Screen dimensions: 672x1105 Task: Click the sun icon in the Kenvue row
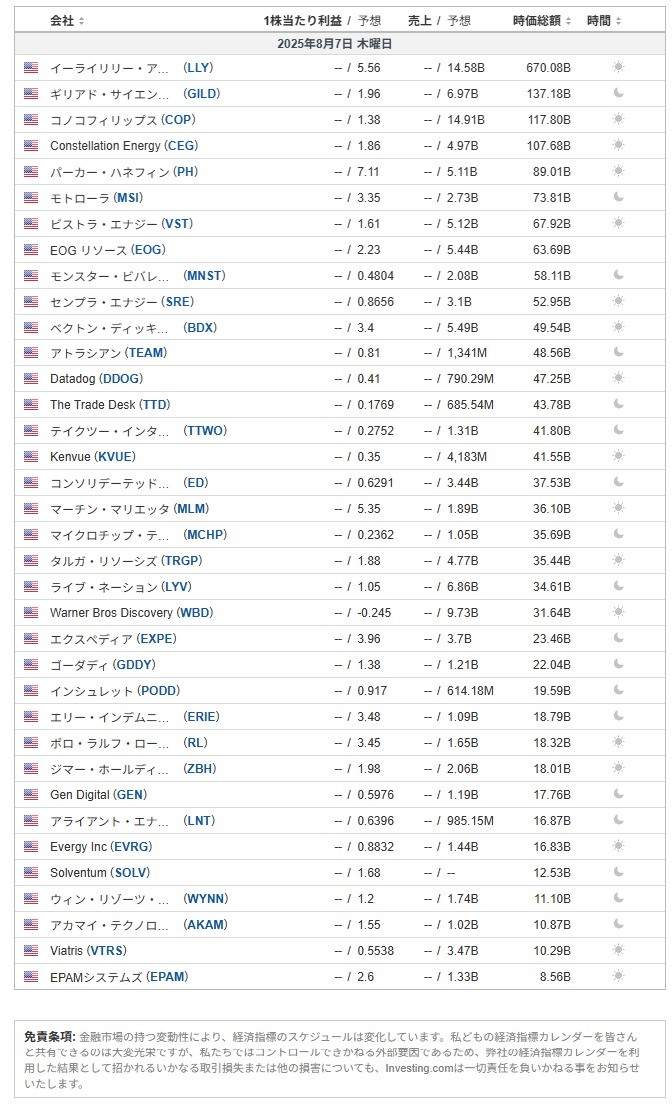click(x=619, y=456)
